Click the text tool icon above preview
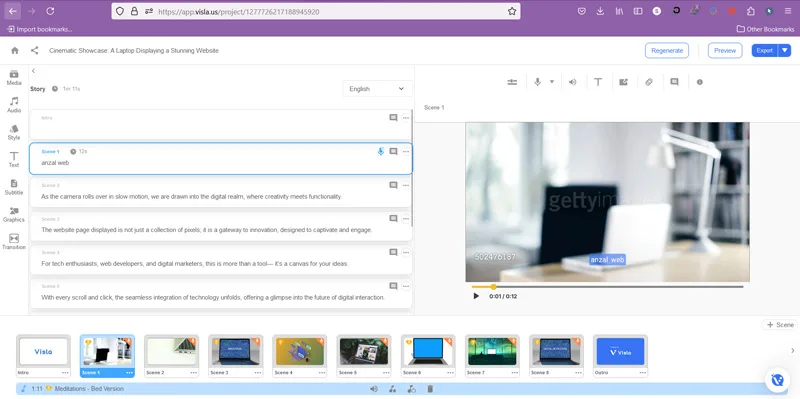Screen dimensions: 800x399 (x=598, y=82)
